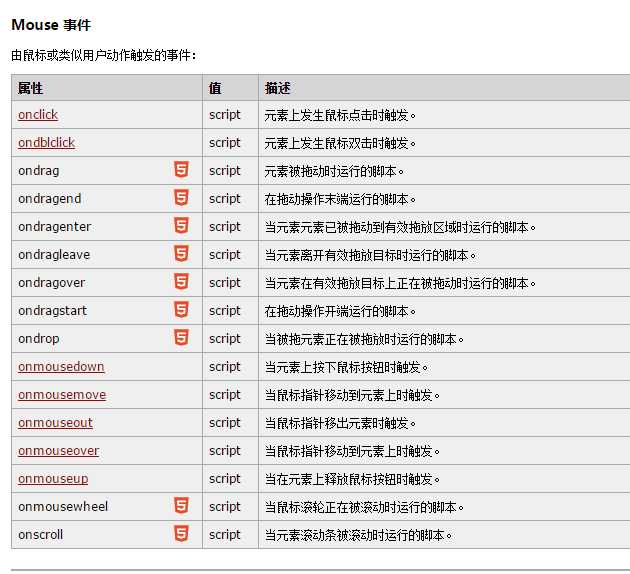Click the ondragend attribute name
Viewport: 630px width, 574px height.
(49, 198)
